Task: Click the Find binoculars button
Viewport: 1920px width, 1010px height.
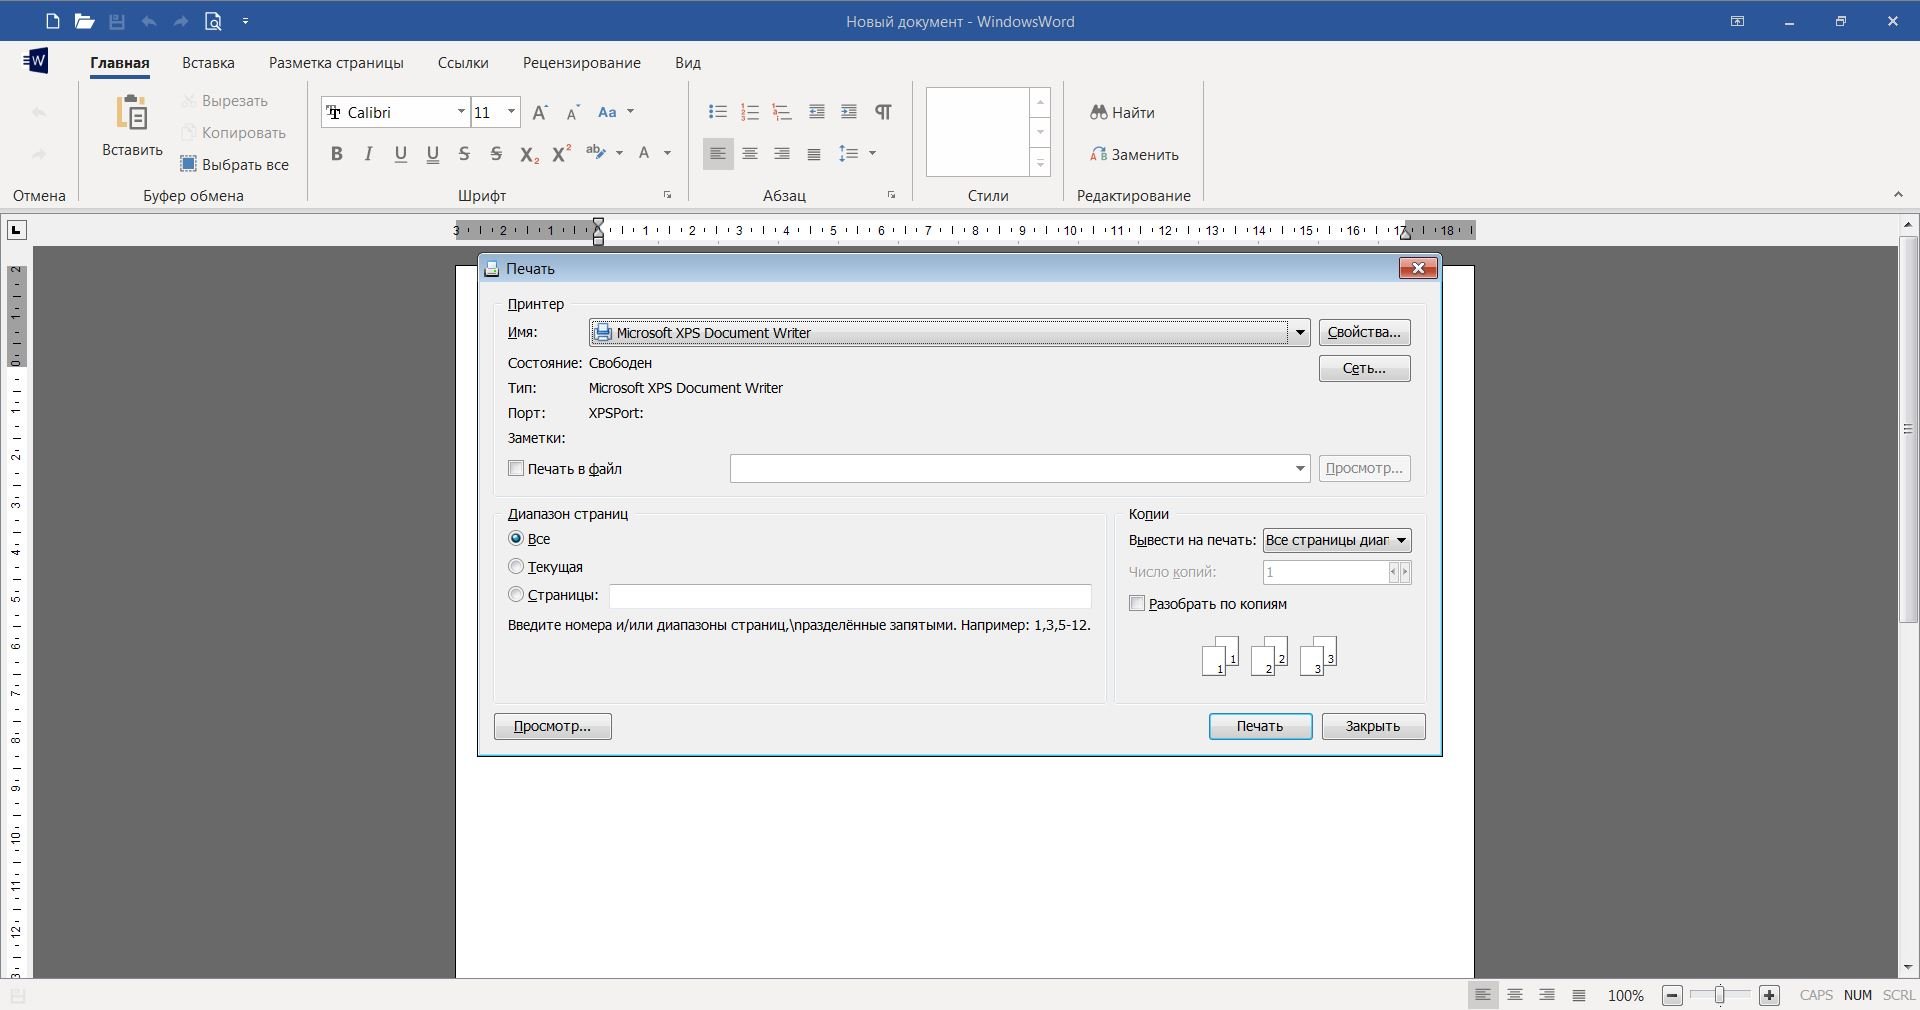Action: [1122, 113]
